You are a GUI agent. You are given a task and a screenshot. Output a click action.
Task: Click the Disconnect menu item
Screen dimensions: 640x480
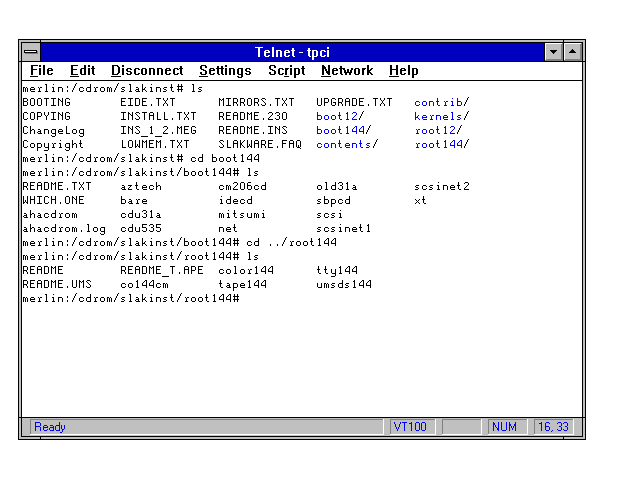point(147,71)
